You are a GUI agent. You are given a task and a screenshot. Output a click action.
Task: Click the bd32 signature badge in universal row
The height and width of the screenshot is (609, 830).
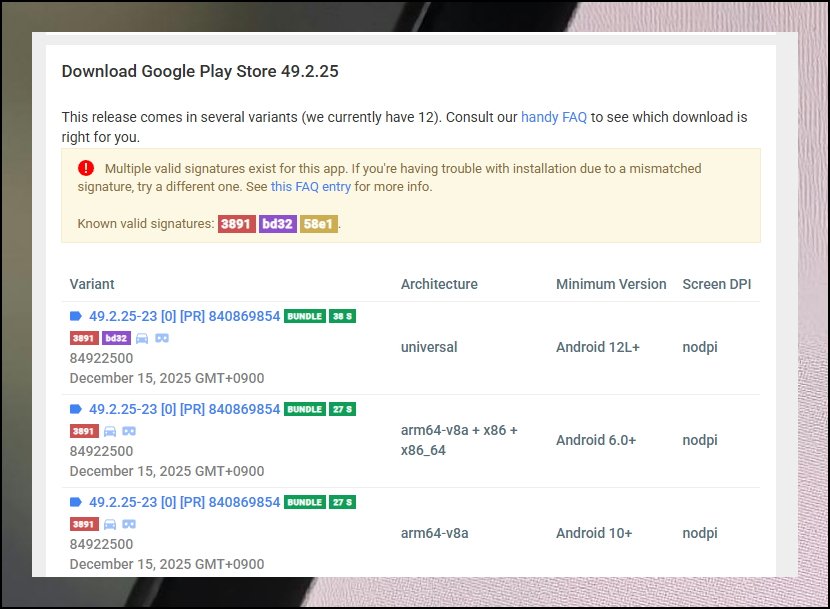coord(116,338)
